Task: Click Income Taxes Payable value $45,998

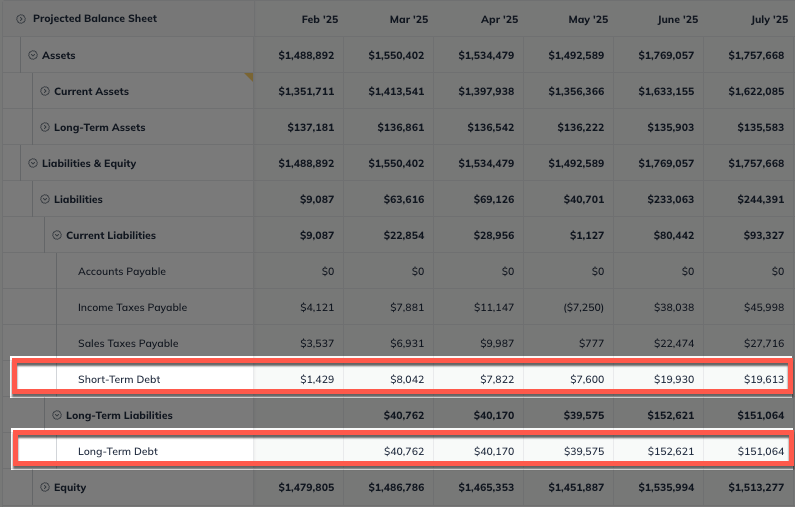Action: 764,307
